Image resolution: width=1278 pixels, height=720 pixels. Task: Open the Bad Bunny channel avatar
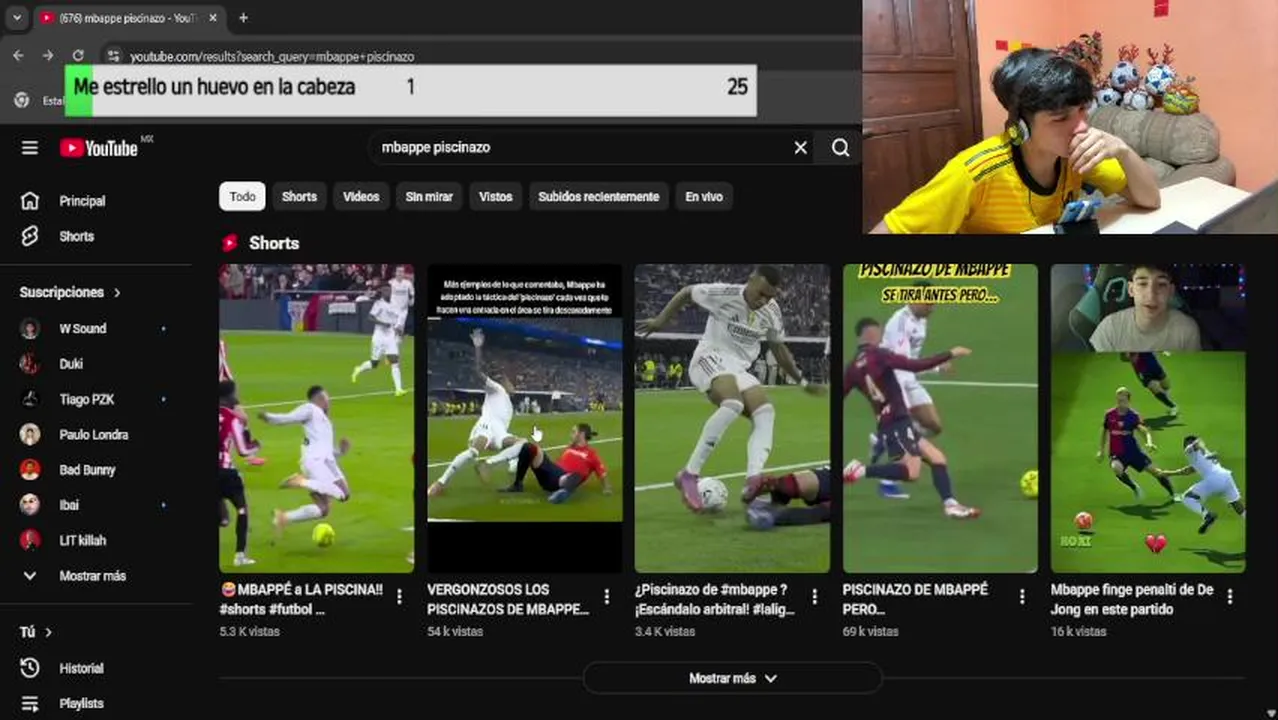(30, 469)
